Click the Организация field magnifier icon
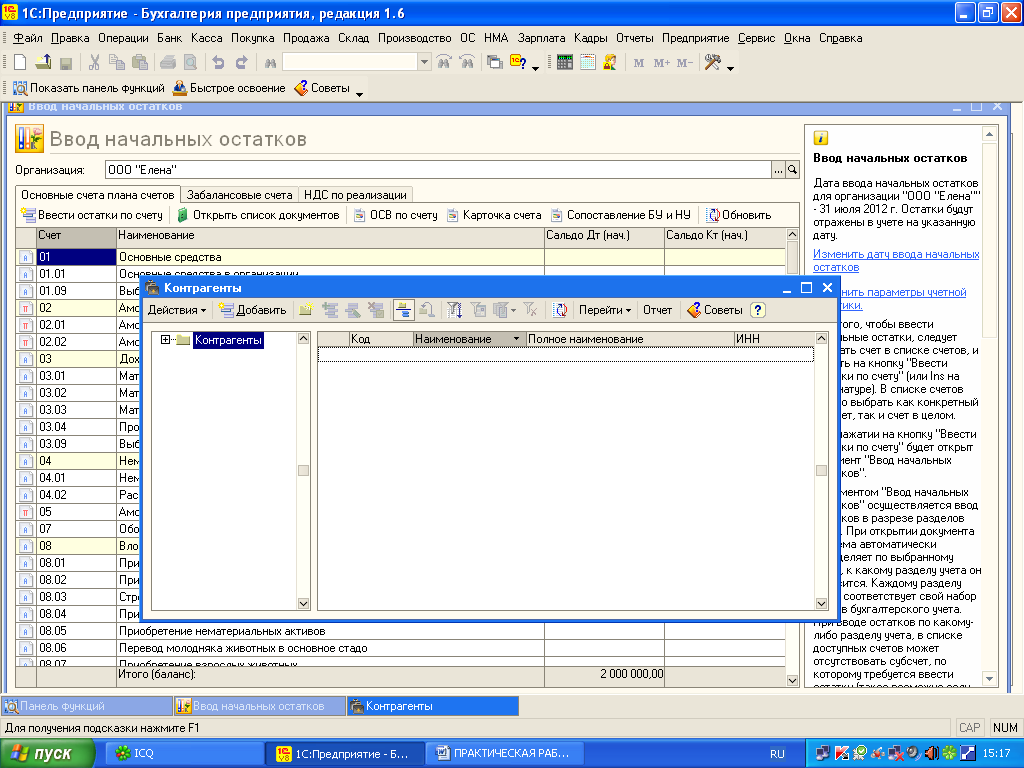Screen dimensions: 1024x768 [x=792, y=170]
